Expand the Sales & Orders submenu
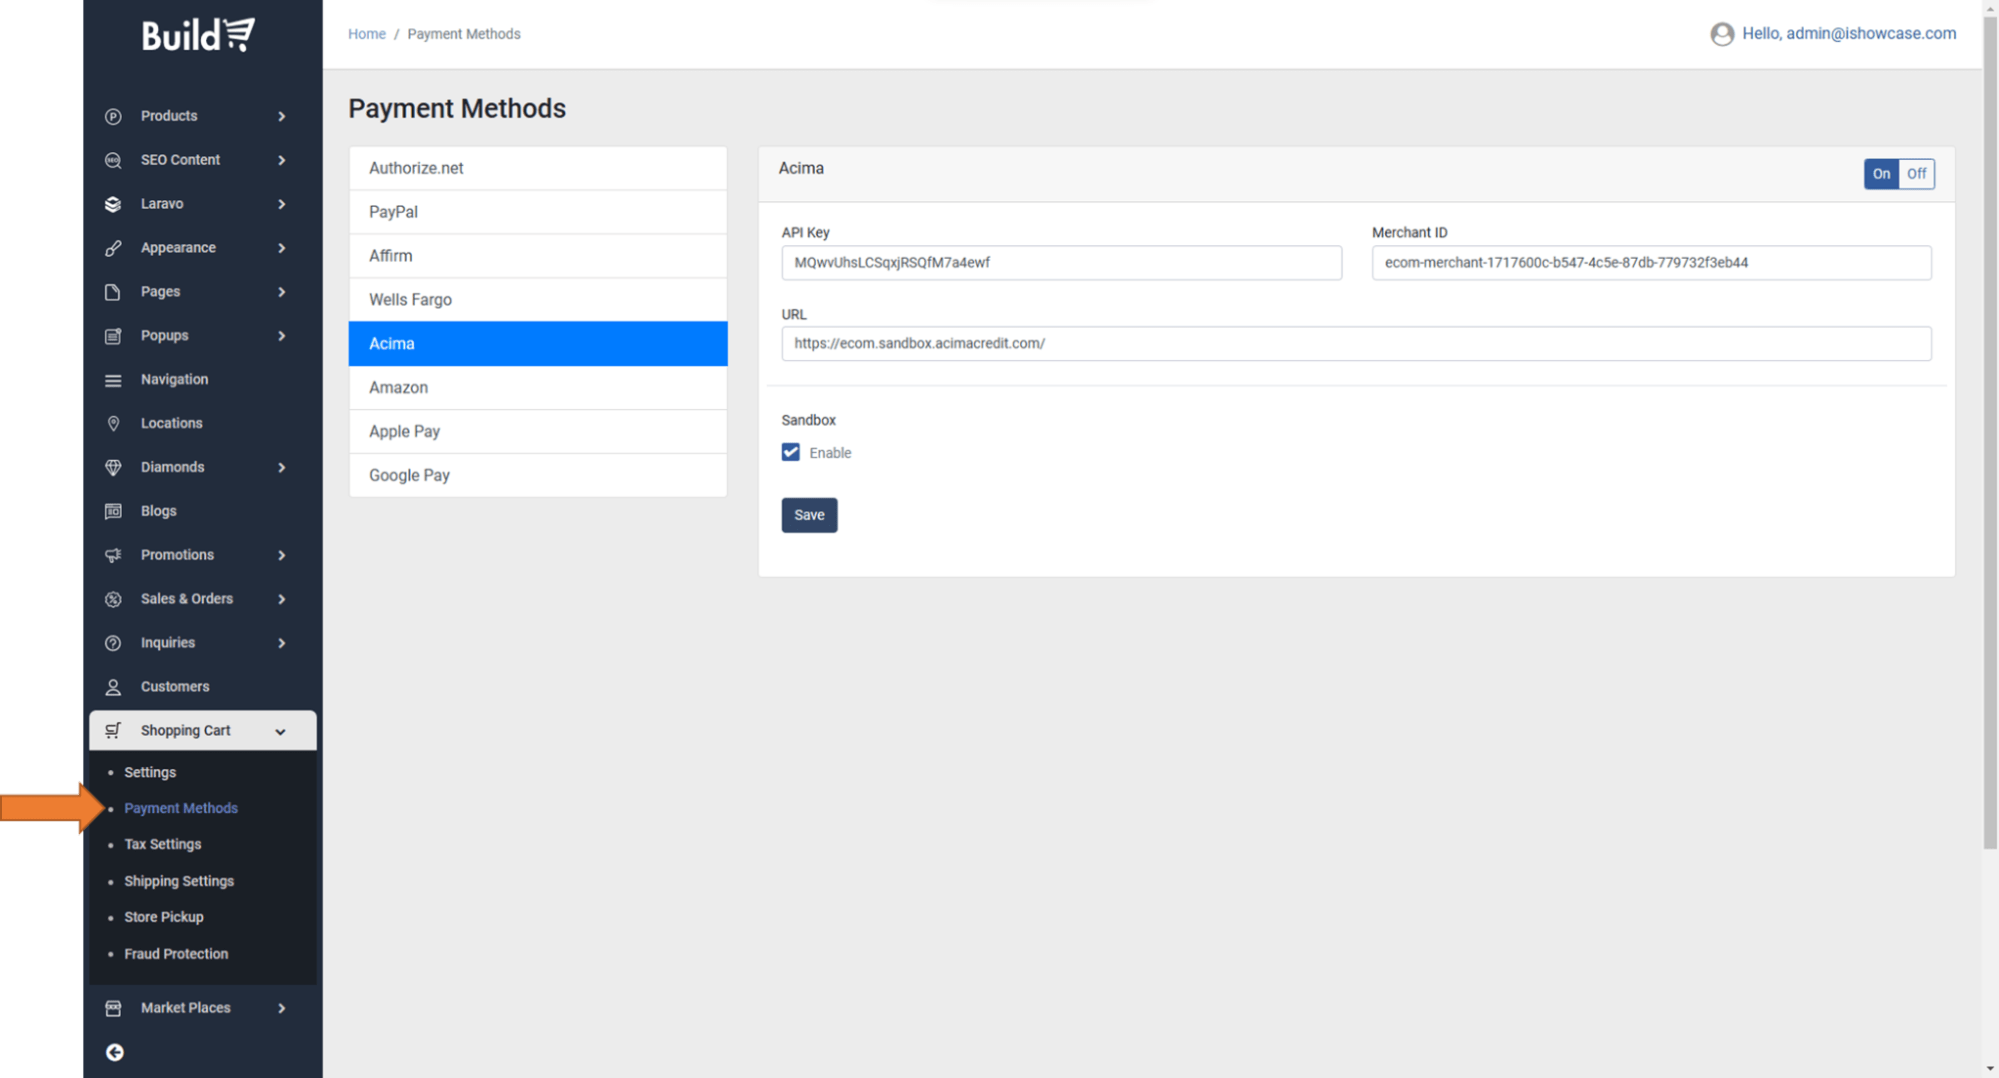This screenshot has width=1999, height=1078. (281, 599)
